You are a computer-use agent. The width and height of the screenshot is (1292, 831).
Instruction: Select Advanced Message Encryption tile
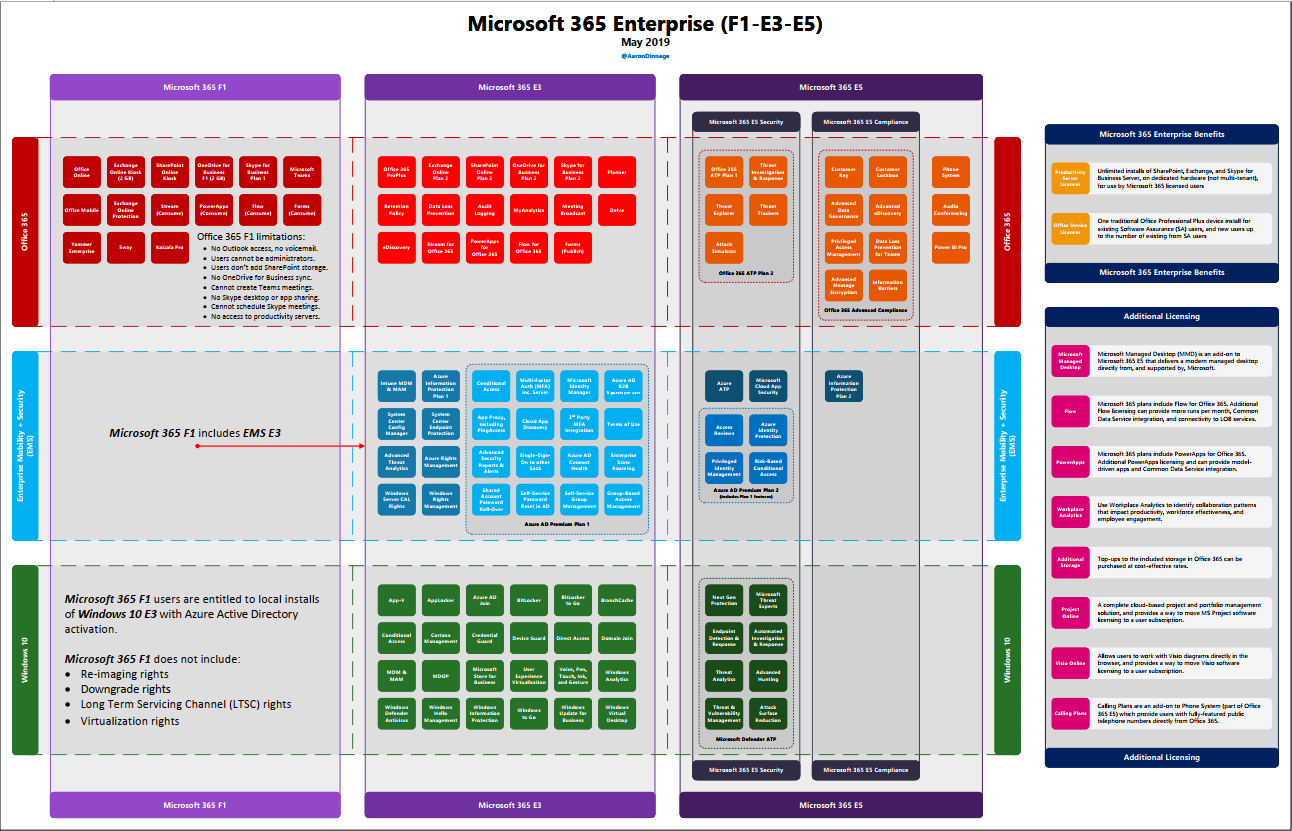(x=844, y=285)
